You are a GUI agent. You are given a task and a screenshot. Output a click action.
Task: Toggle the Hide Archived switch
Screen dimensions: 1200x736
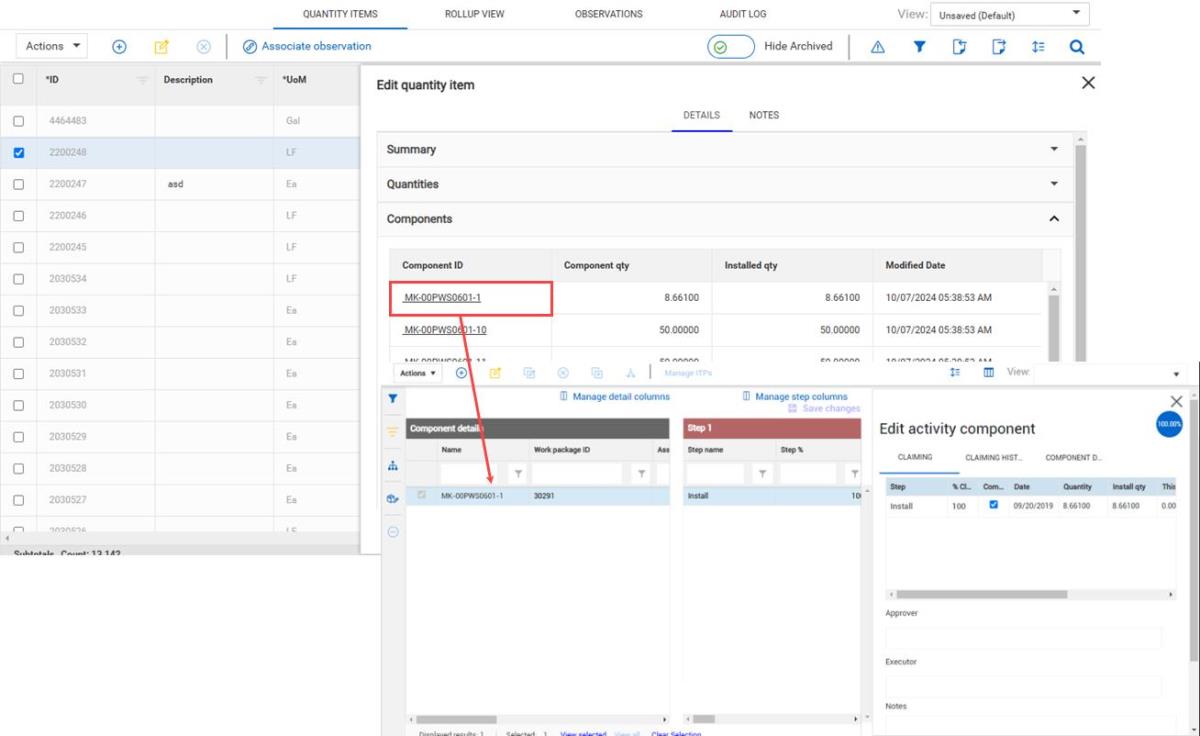pos(731,47)
